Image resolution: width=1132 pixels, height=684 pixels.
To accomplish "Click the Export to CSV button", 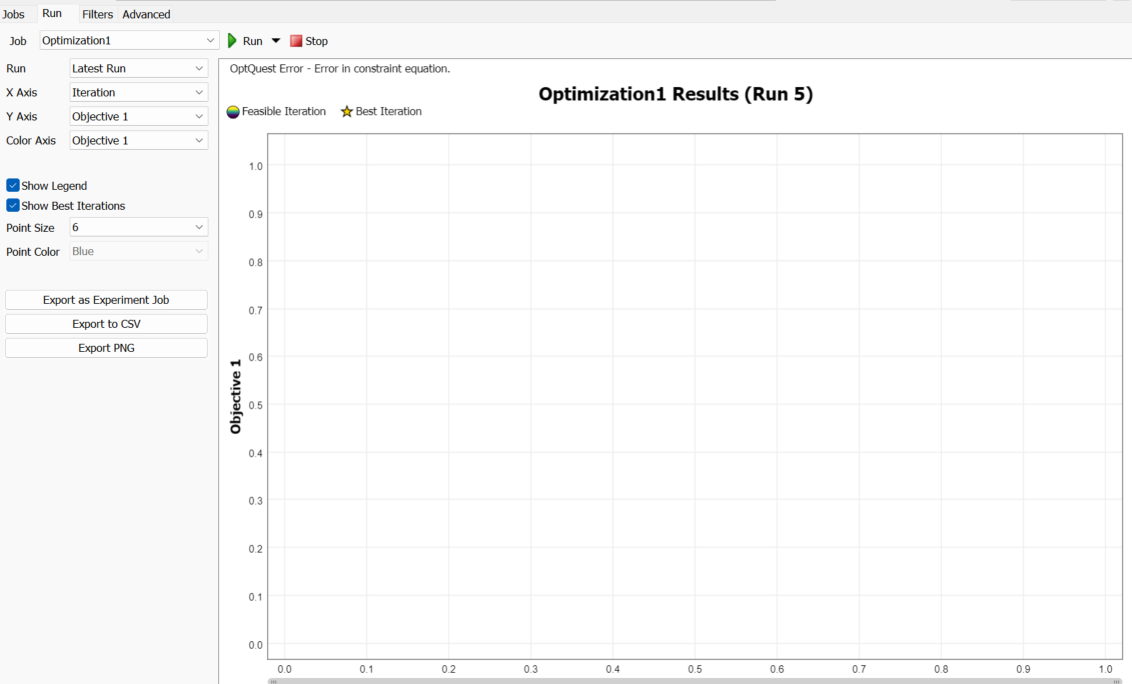I will (106, 324).
